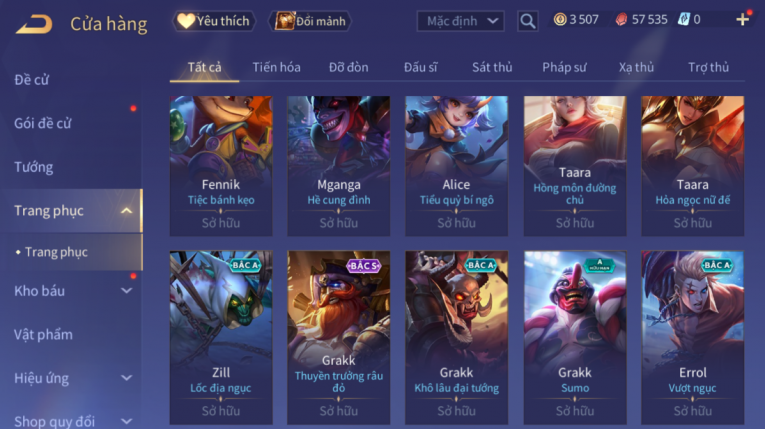The width and height of the screenshot is (765, 429).
Task: Open the search magnifier icon
Action: (527, 21)
